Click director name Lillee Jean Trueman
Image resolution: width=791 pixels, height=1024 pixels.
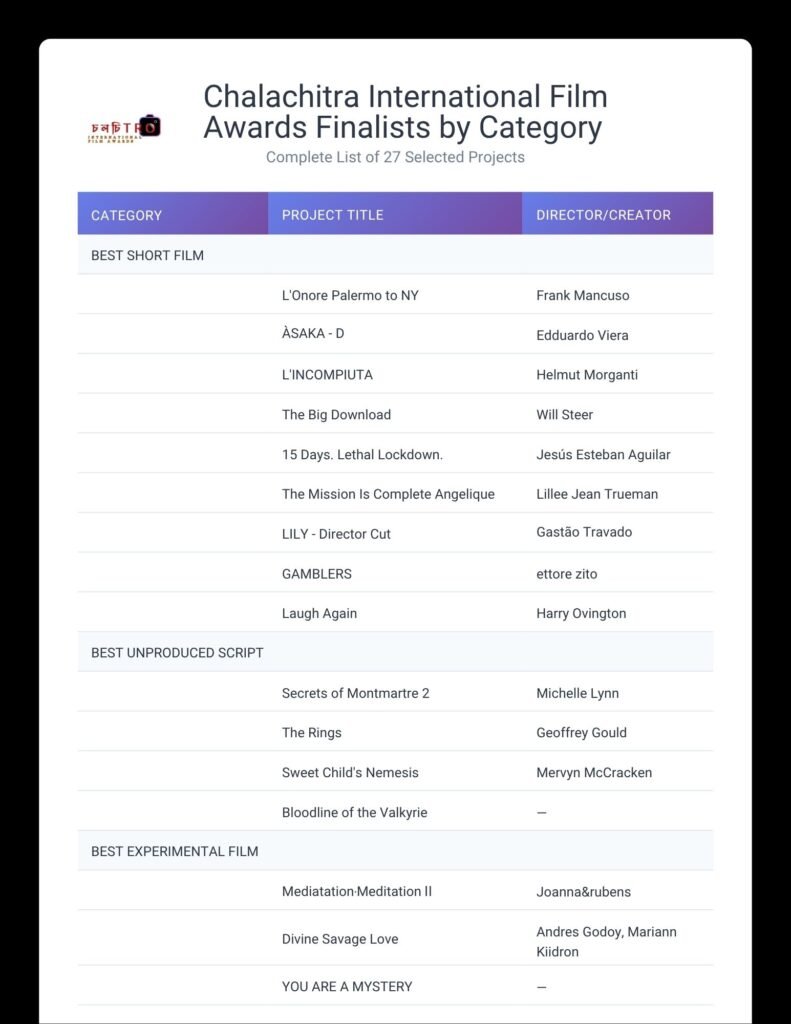[x=596, y=494]
